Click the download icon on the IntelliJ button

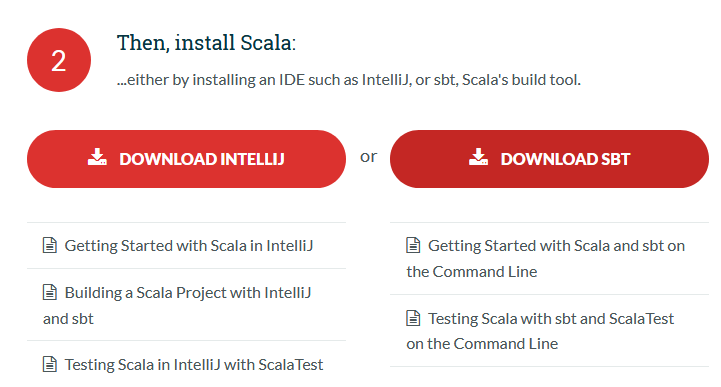coord(97,157)
